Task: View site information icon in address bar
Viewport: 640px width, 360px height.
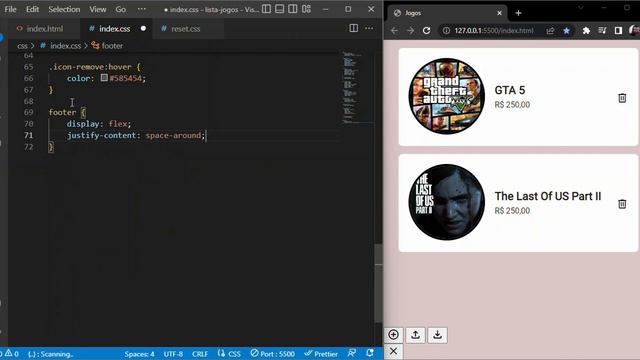Action: pos(446,31)
